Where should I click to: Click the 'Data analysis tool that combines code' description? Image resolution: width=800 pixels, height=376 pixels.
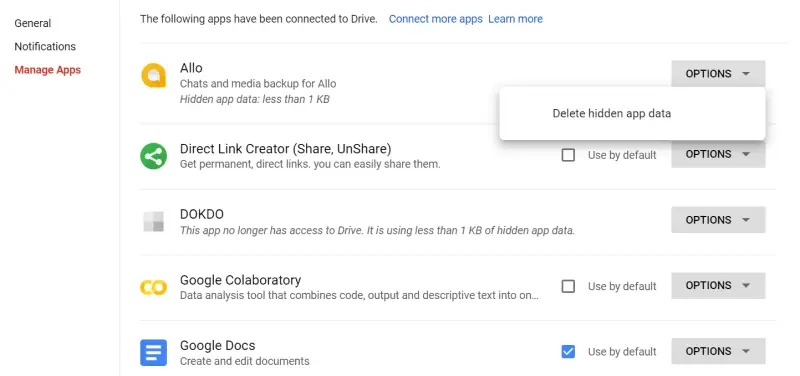[359, 296]
